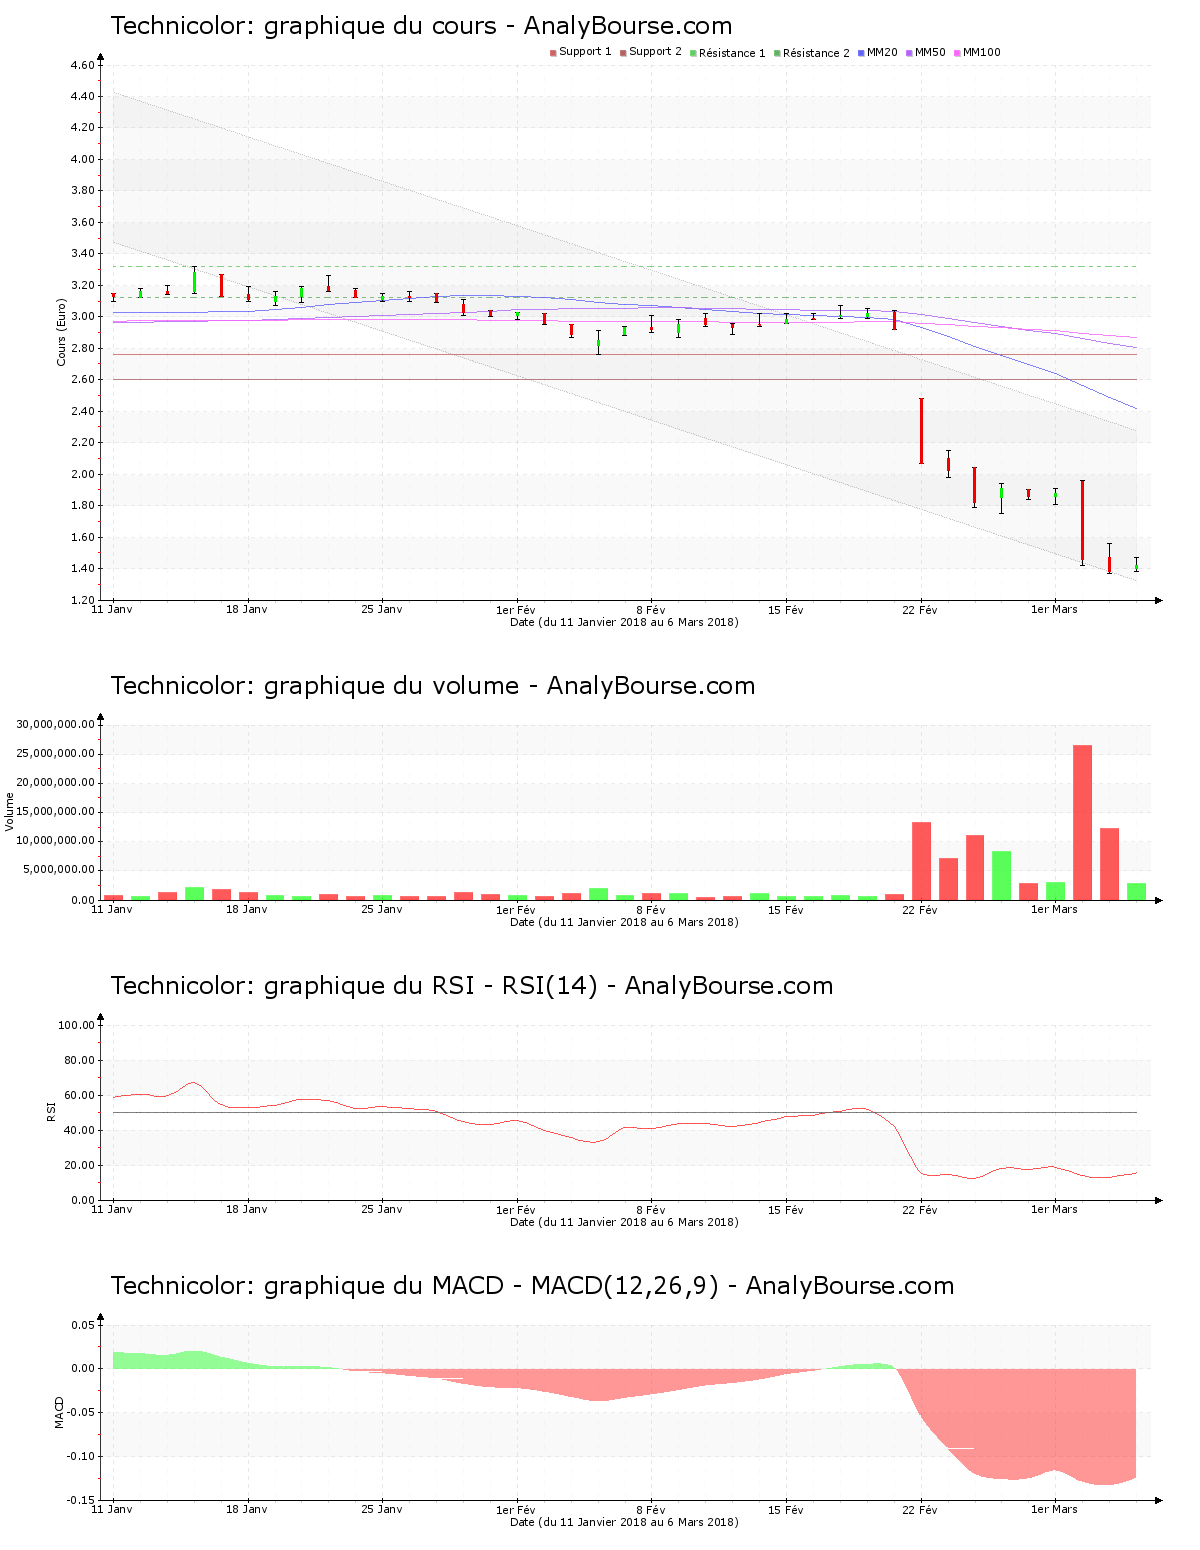Click the '22 Fév' label under volume chart
Viewport: 1200px width, 1550px height.
[x=920, y=909]
